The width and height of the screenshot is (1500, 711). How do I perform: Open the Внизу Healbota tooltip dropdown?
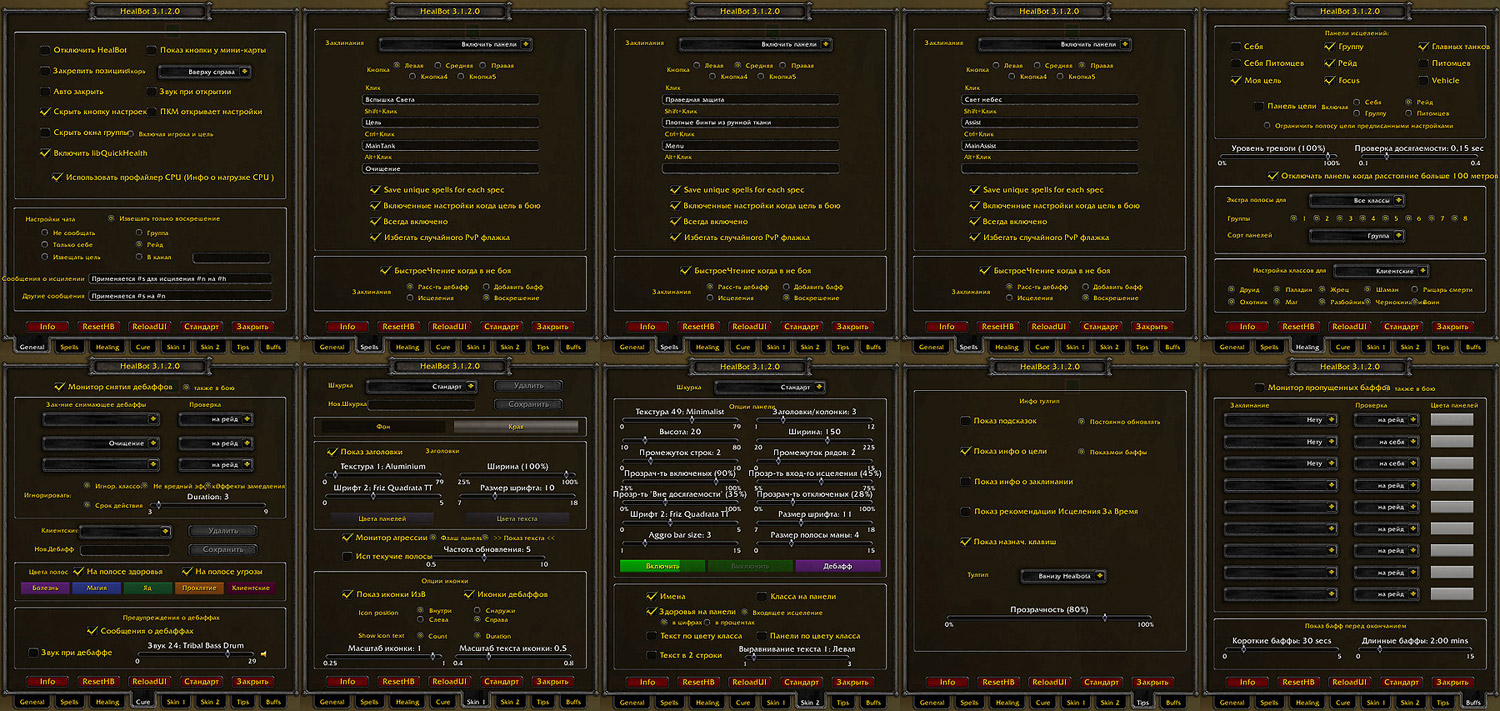[1063, 576]
